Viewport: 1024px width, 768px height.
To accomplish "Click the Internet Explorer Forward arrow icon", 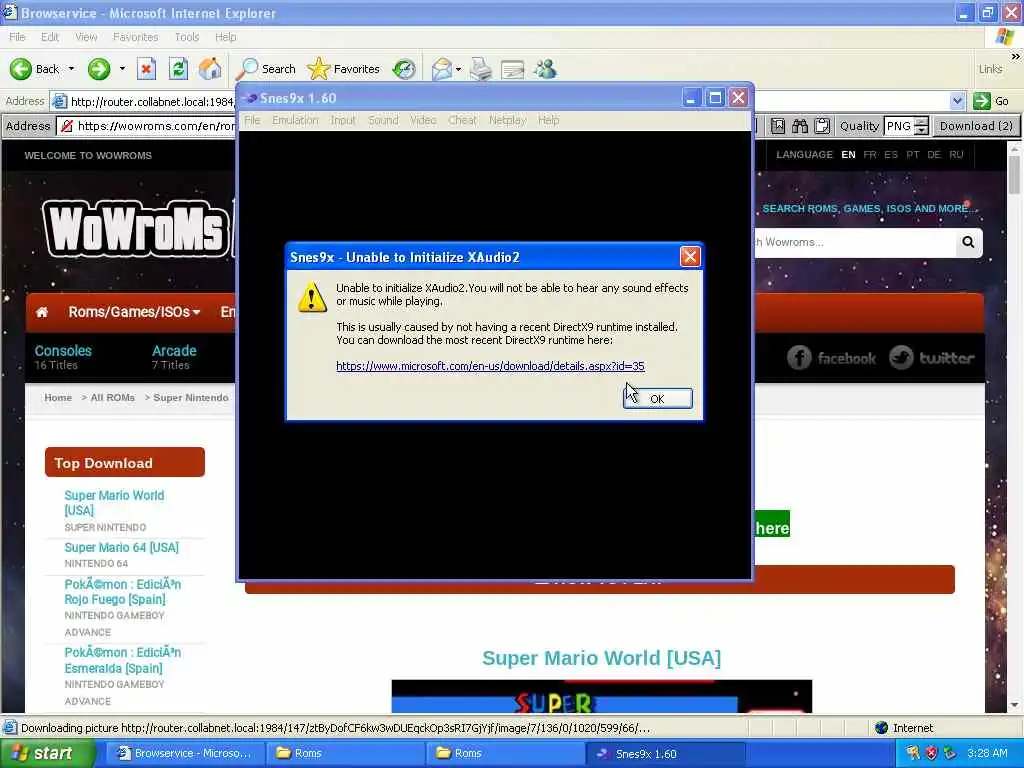I will (x=99, y=69).
